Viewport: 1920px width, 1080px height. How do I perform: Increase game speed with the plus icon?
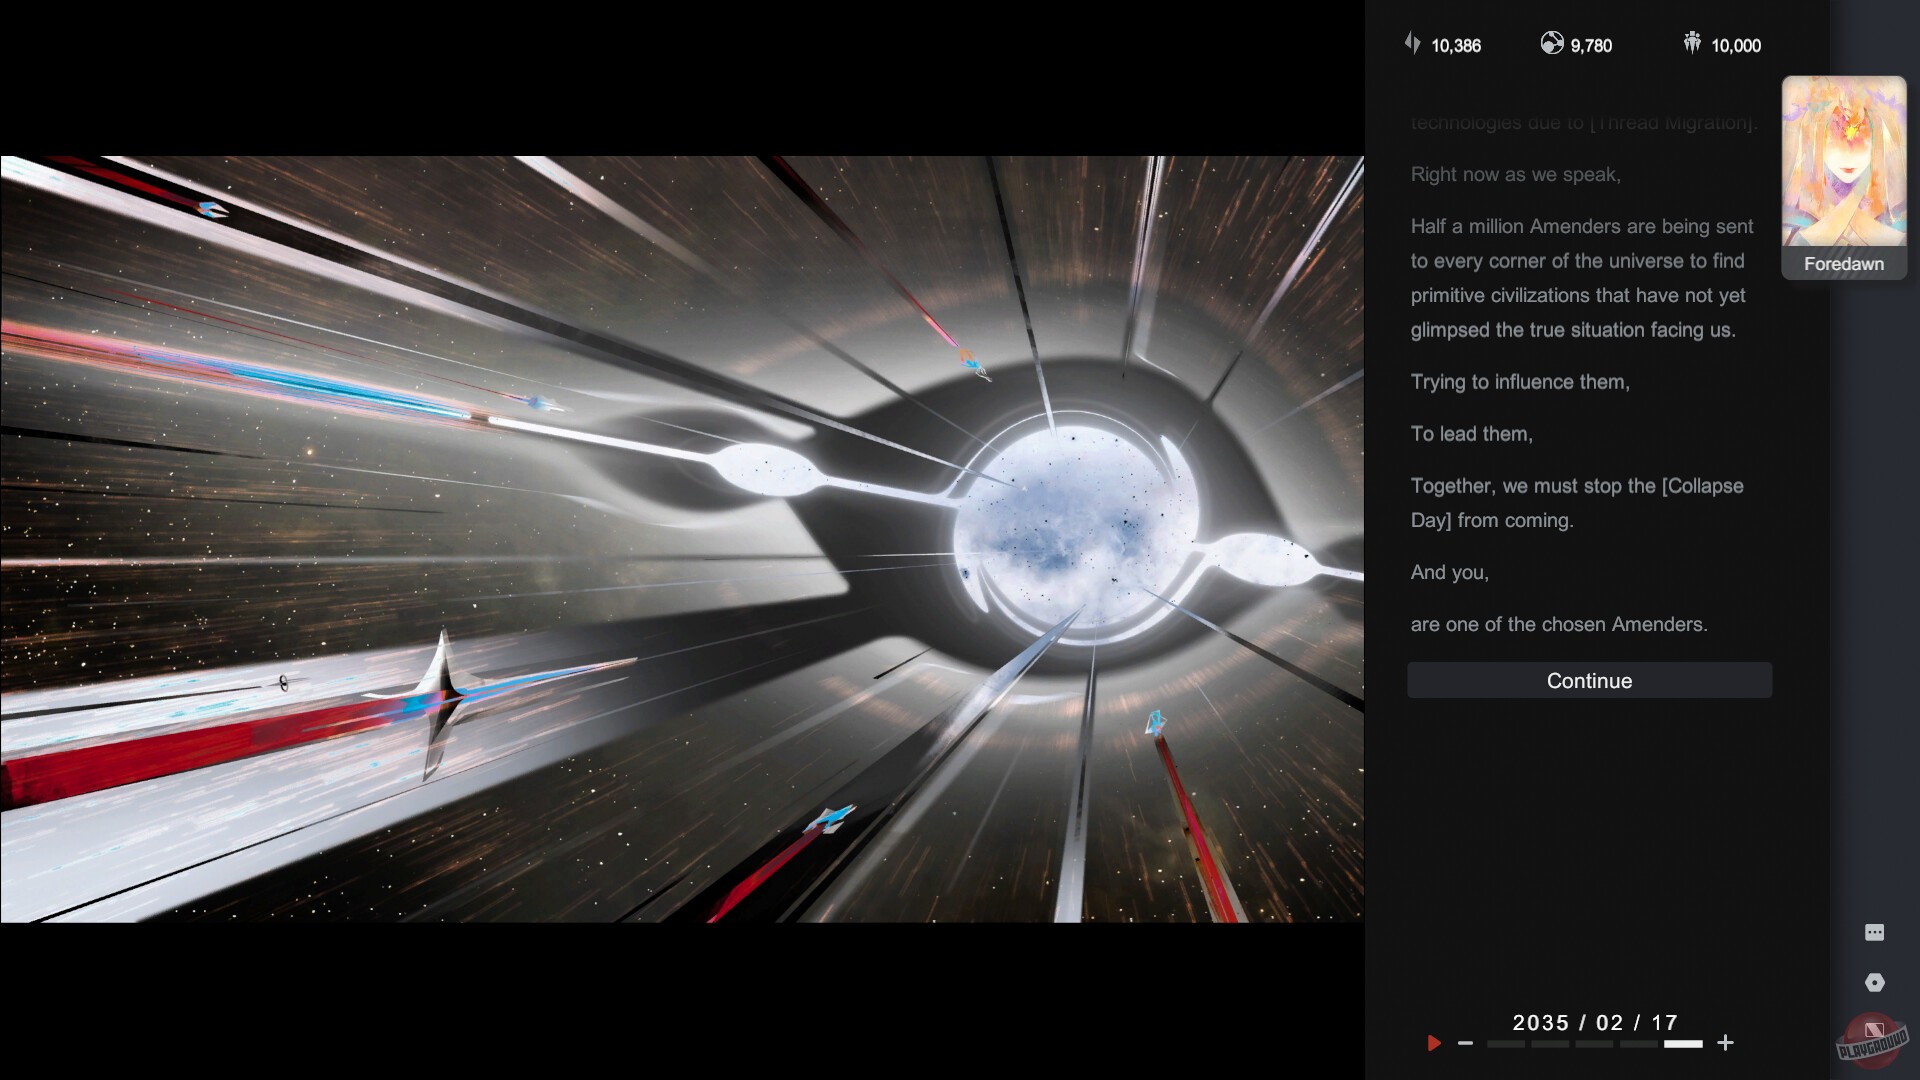click(x=1726, y=1043)
